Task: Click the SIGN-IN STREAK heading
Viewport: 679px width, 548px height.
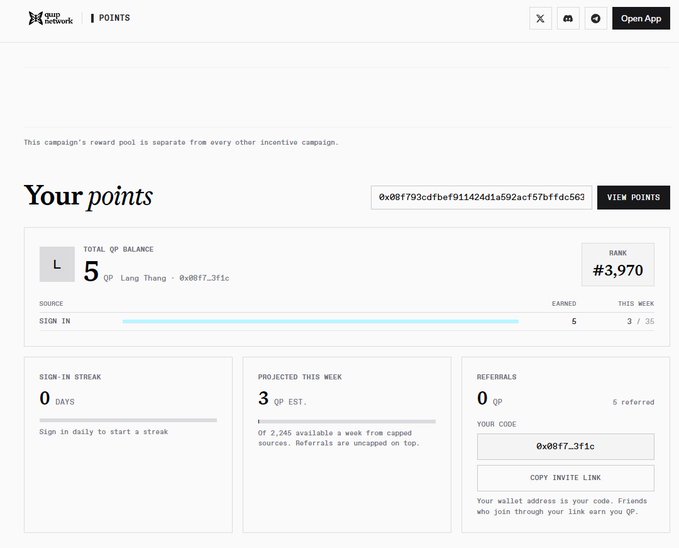Action: pyautogui.click(x=70, y=377)
